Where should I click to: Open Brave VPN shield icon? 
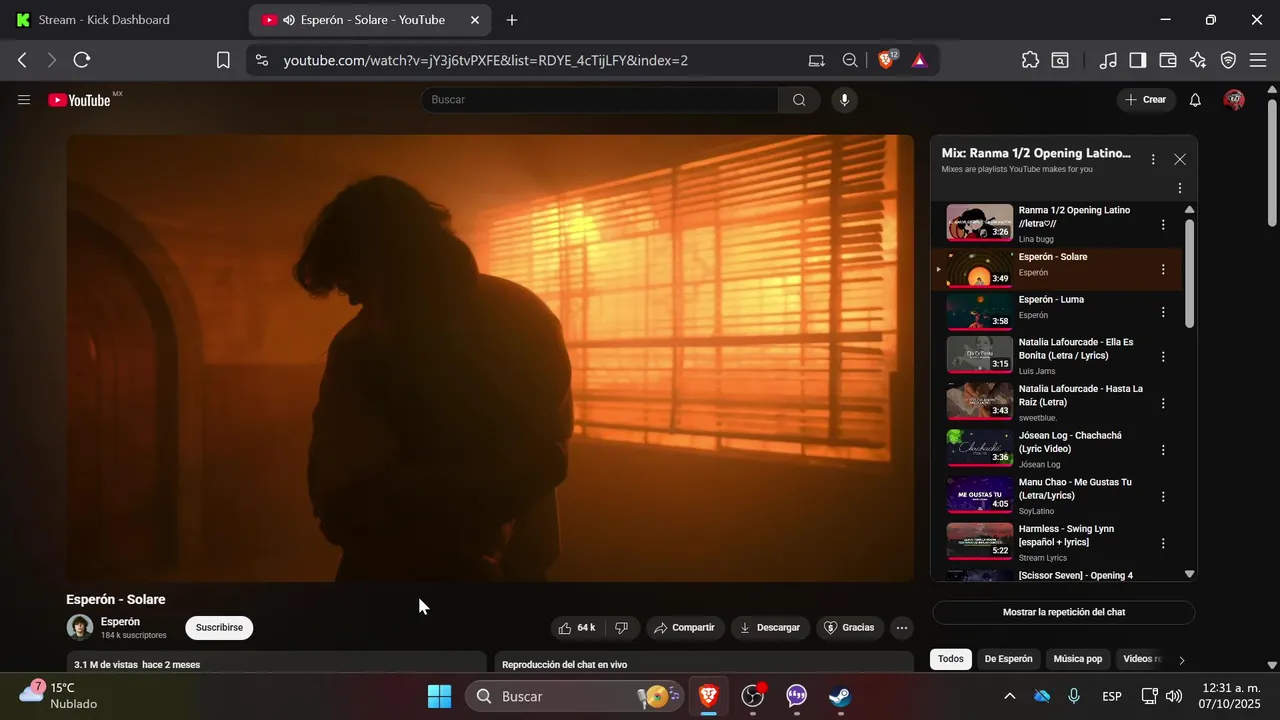pyautogui.click(x=1228, y=60)
